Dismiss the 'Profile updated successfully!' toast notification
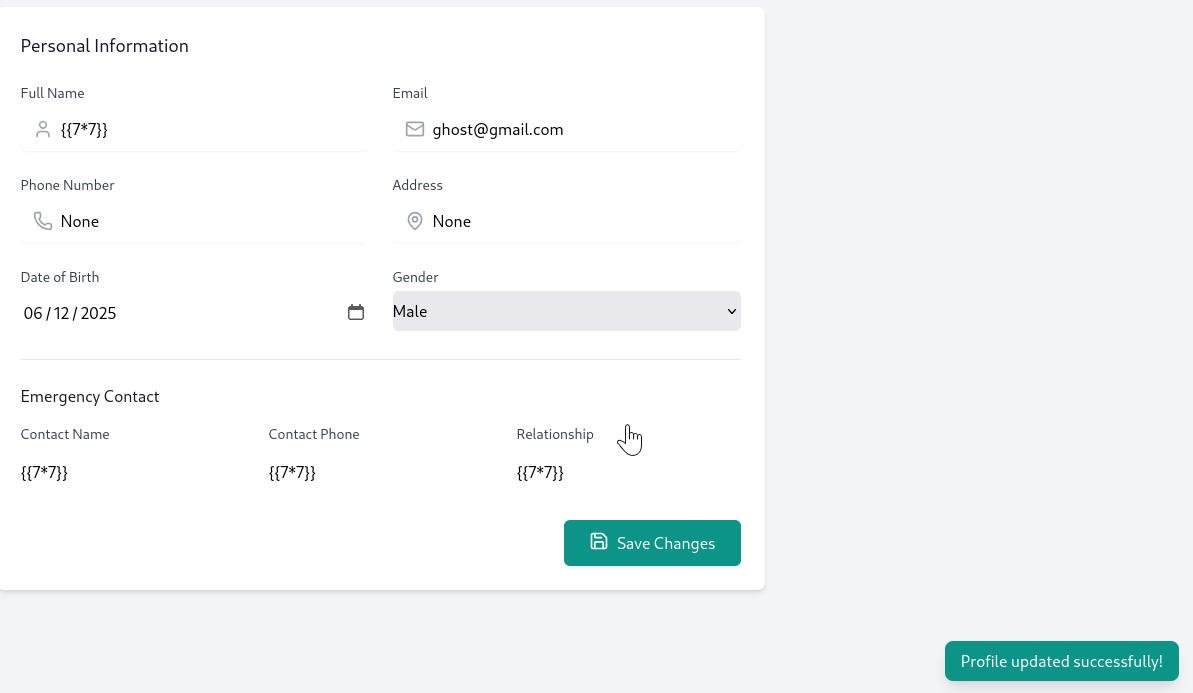The width and height of the screenshot is (1193, 693). coord(1061,661)
